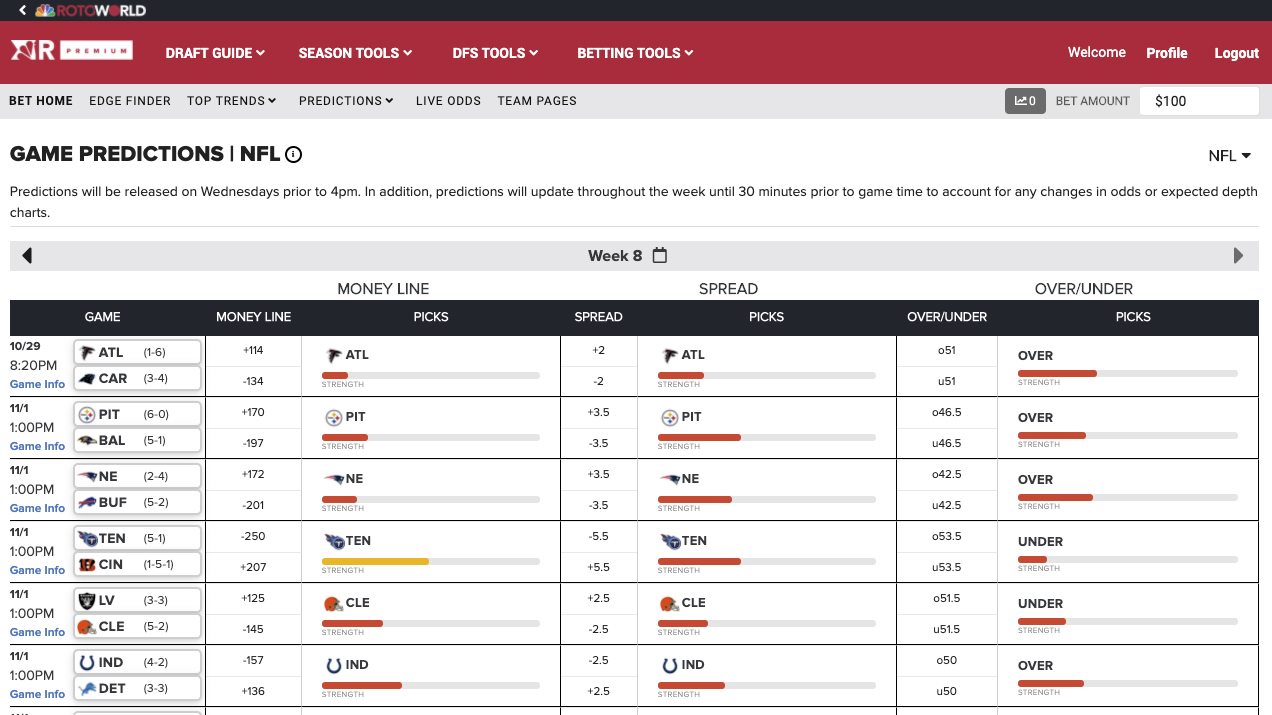Screen dimensions: 1272x715
Task: Click the Colts logo in Money Line picks
Action: pyautogui.click(x=334, y=665)
